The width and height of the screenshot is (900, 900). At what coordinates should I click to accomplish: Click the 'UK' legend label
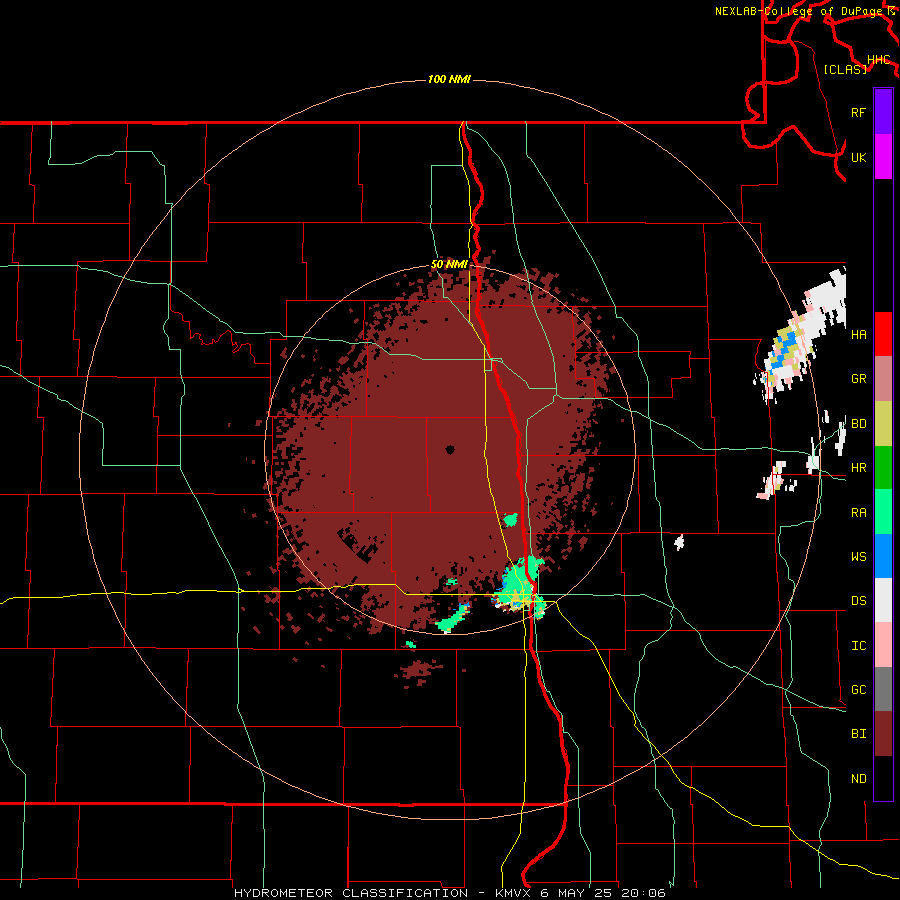point(858,158)
